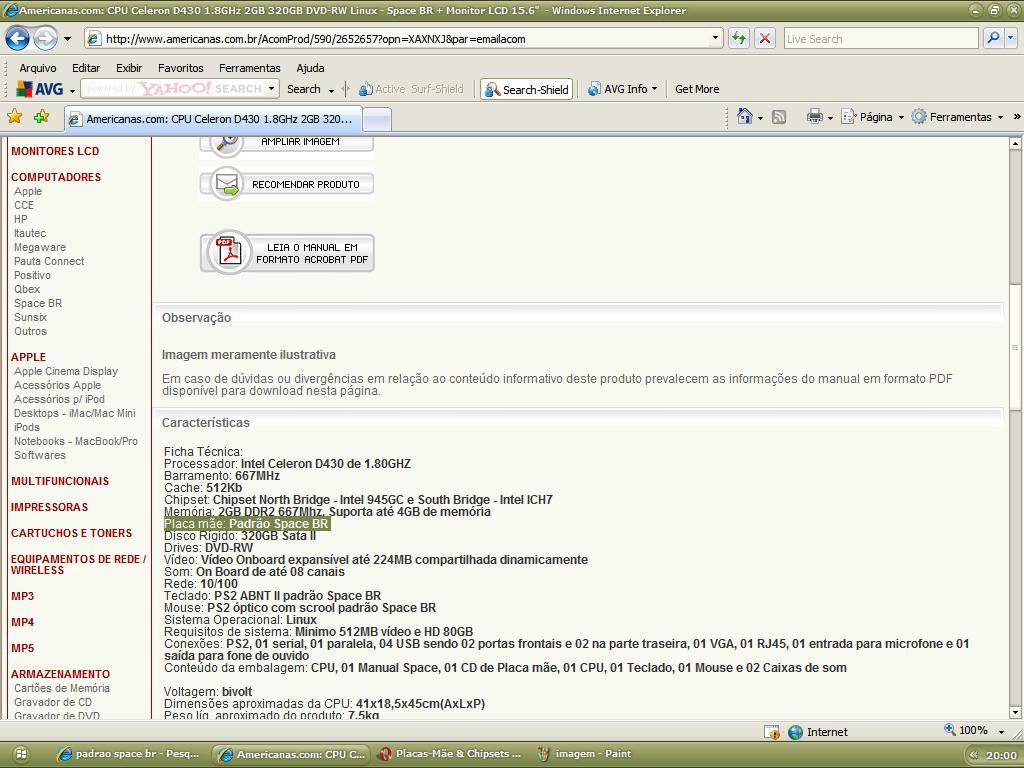Switch to the 'padrao space br' taskbar window
This screenshot has width=1024, height=768.
tap(128, 754)
